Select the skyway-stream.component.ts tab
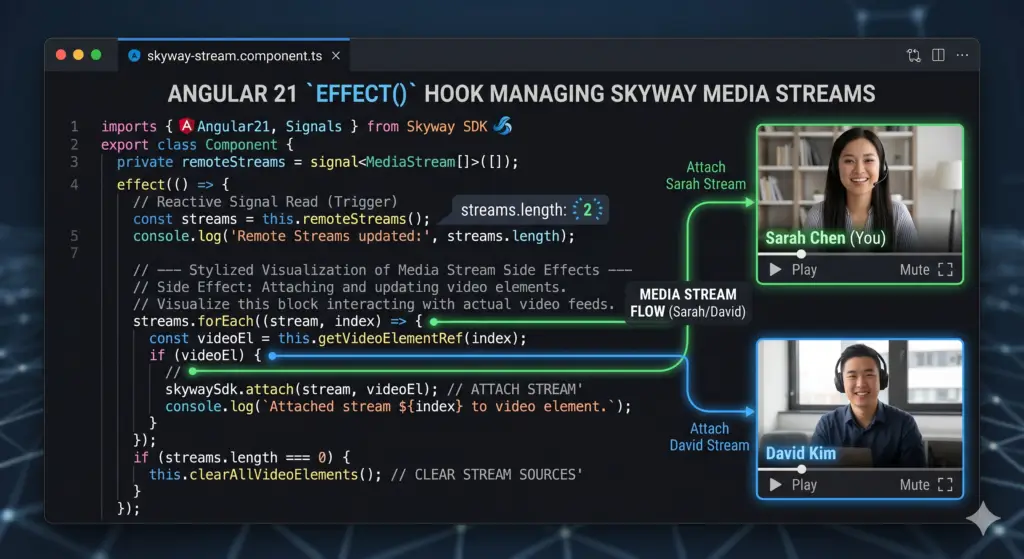 pyautogui.click(x=234, y=56)
